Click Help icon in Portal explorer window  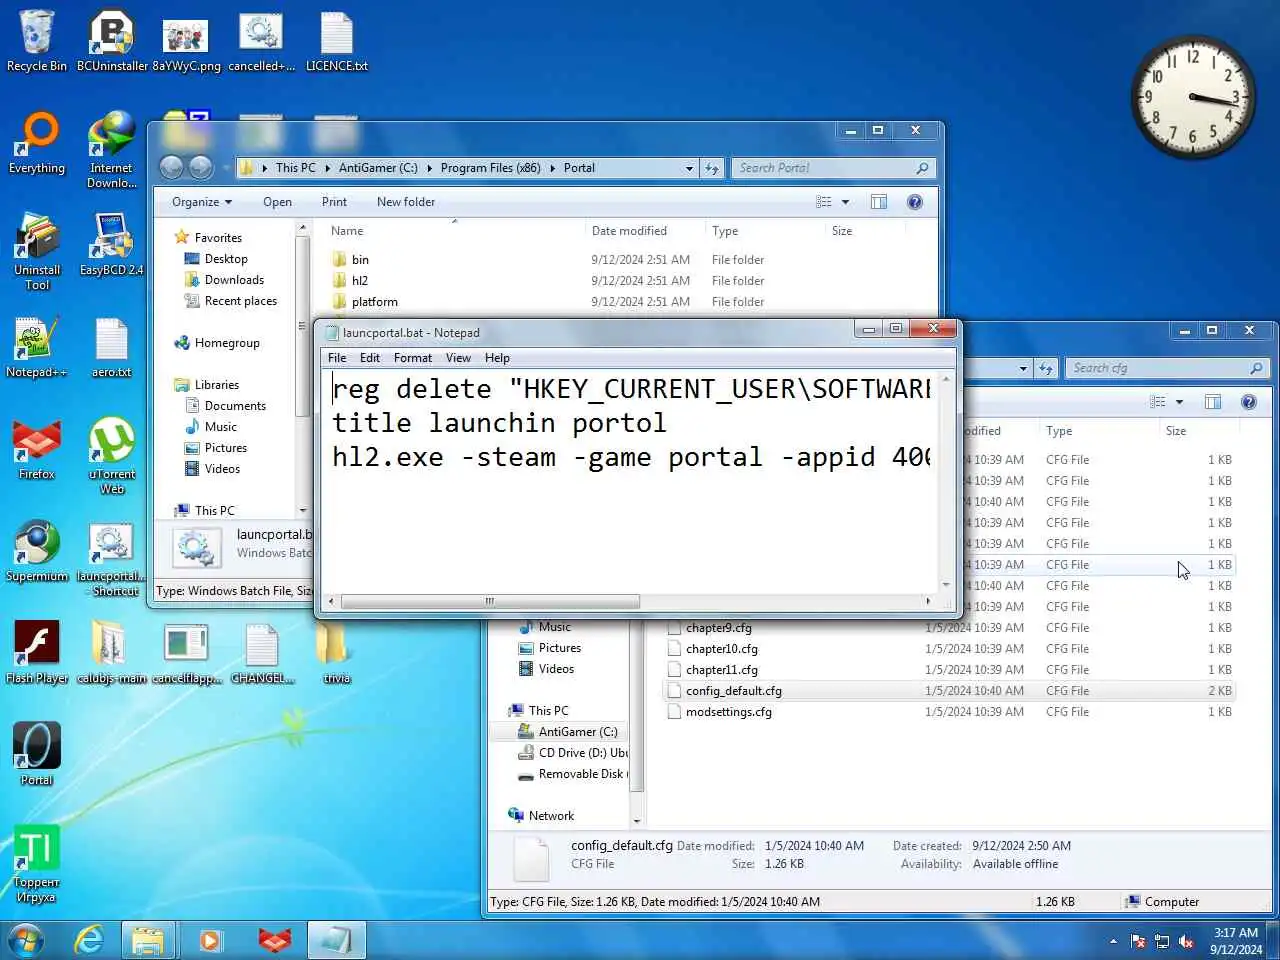pyautogui.click(x=914, y=202)
